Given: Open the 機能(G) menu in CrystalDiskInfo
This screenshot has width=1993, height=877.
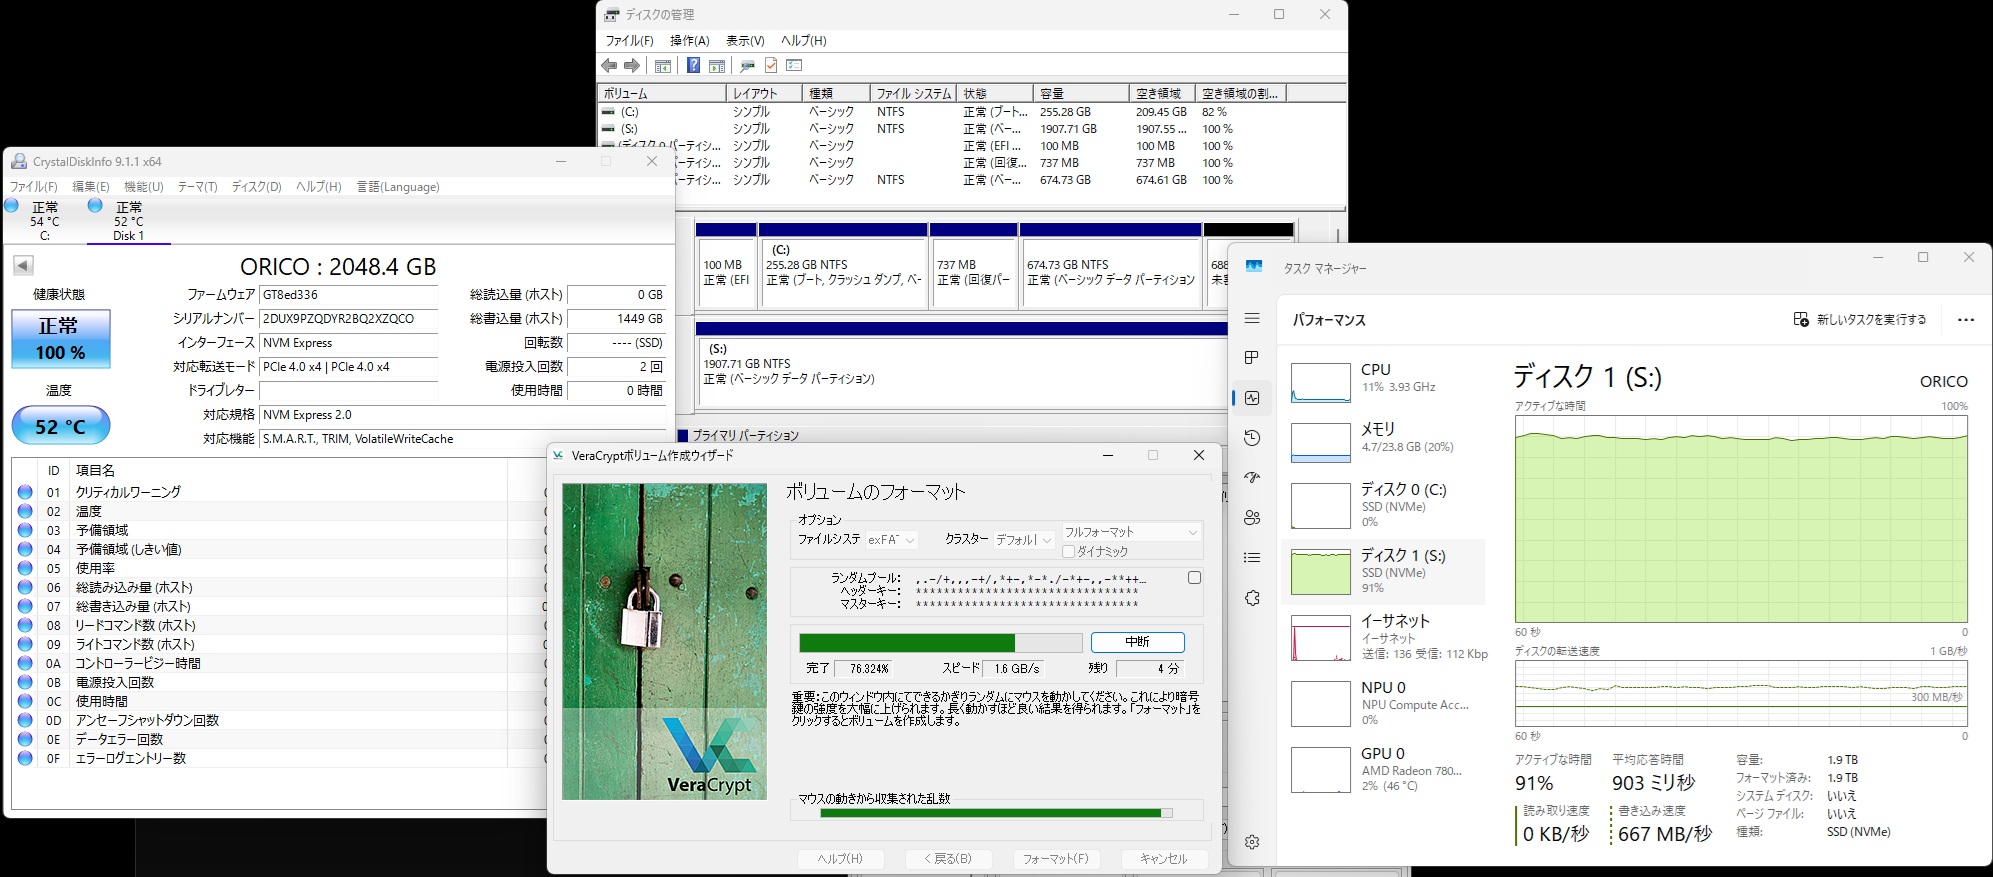Looking at the screenshot, I should pos(143,187).
